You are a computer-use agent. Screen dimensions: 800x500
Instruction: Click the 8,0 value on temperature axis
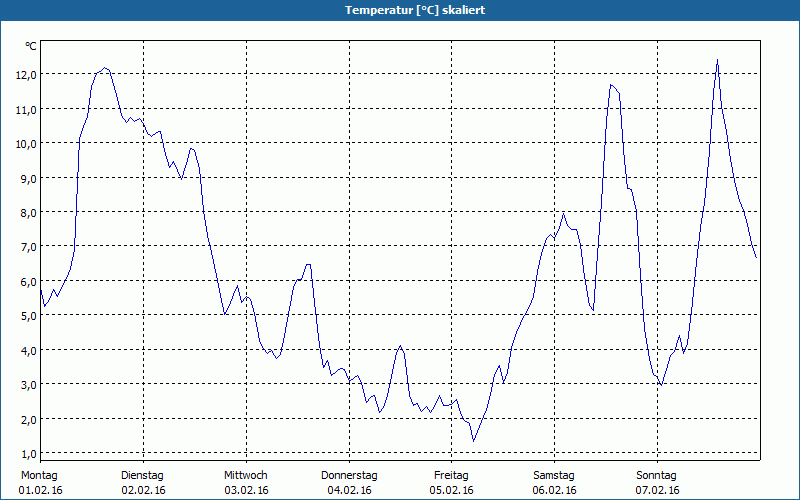(x=30, y=212)
